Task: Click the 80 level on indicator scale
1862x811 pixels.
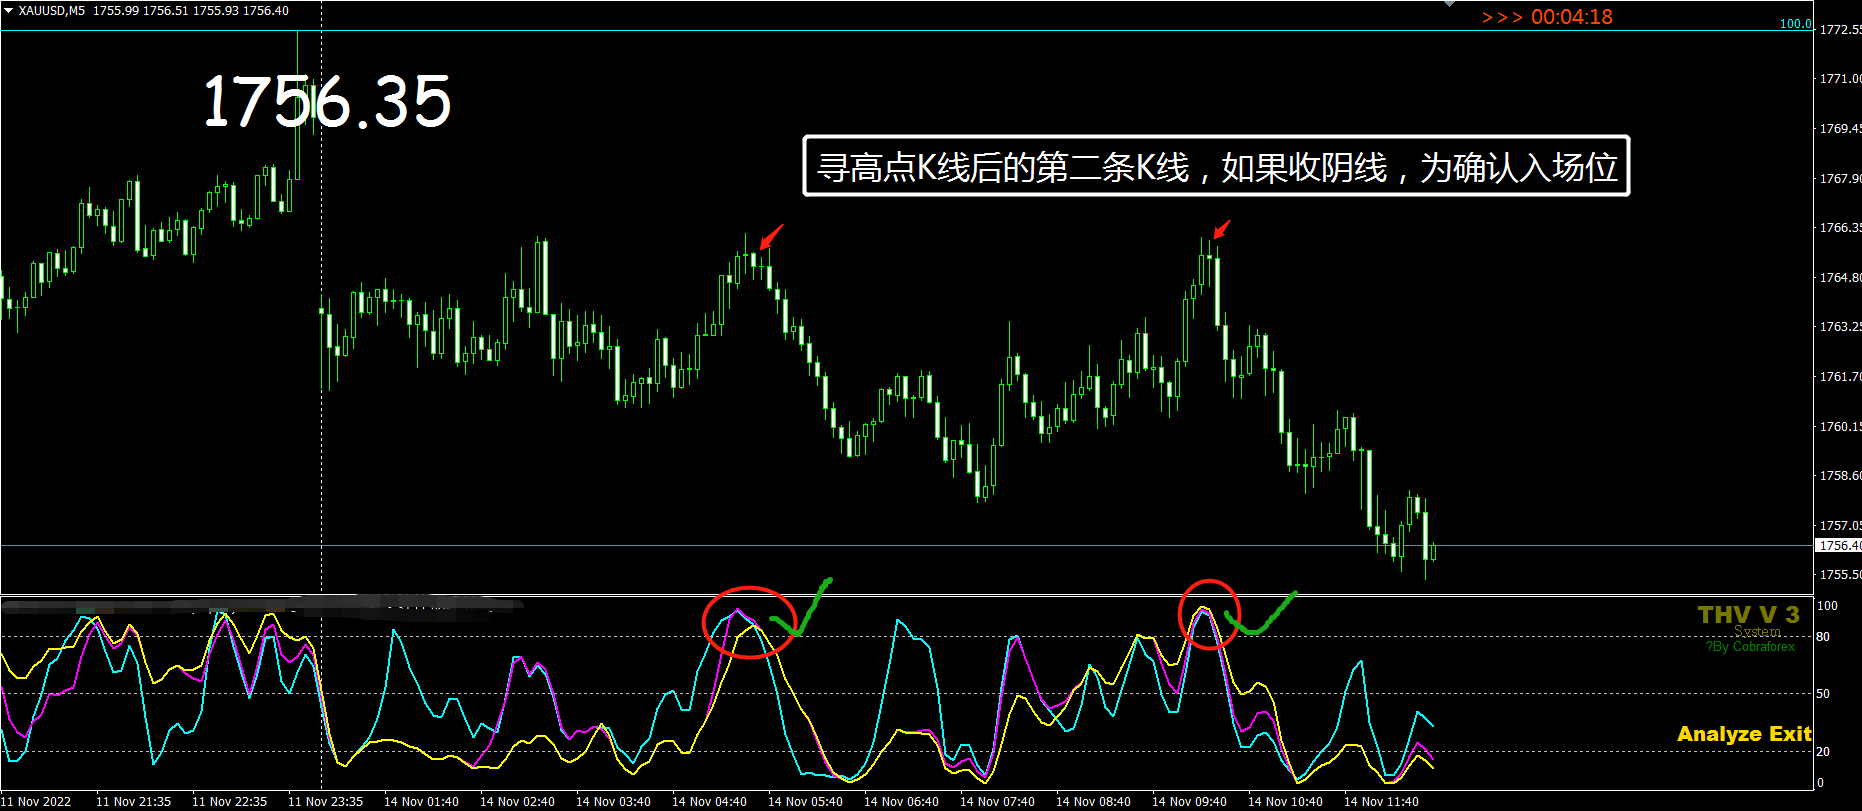Action: (1823, 637)
